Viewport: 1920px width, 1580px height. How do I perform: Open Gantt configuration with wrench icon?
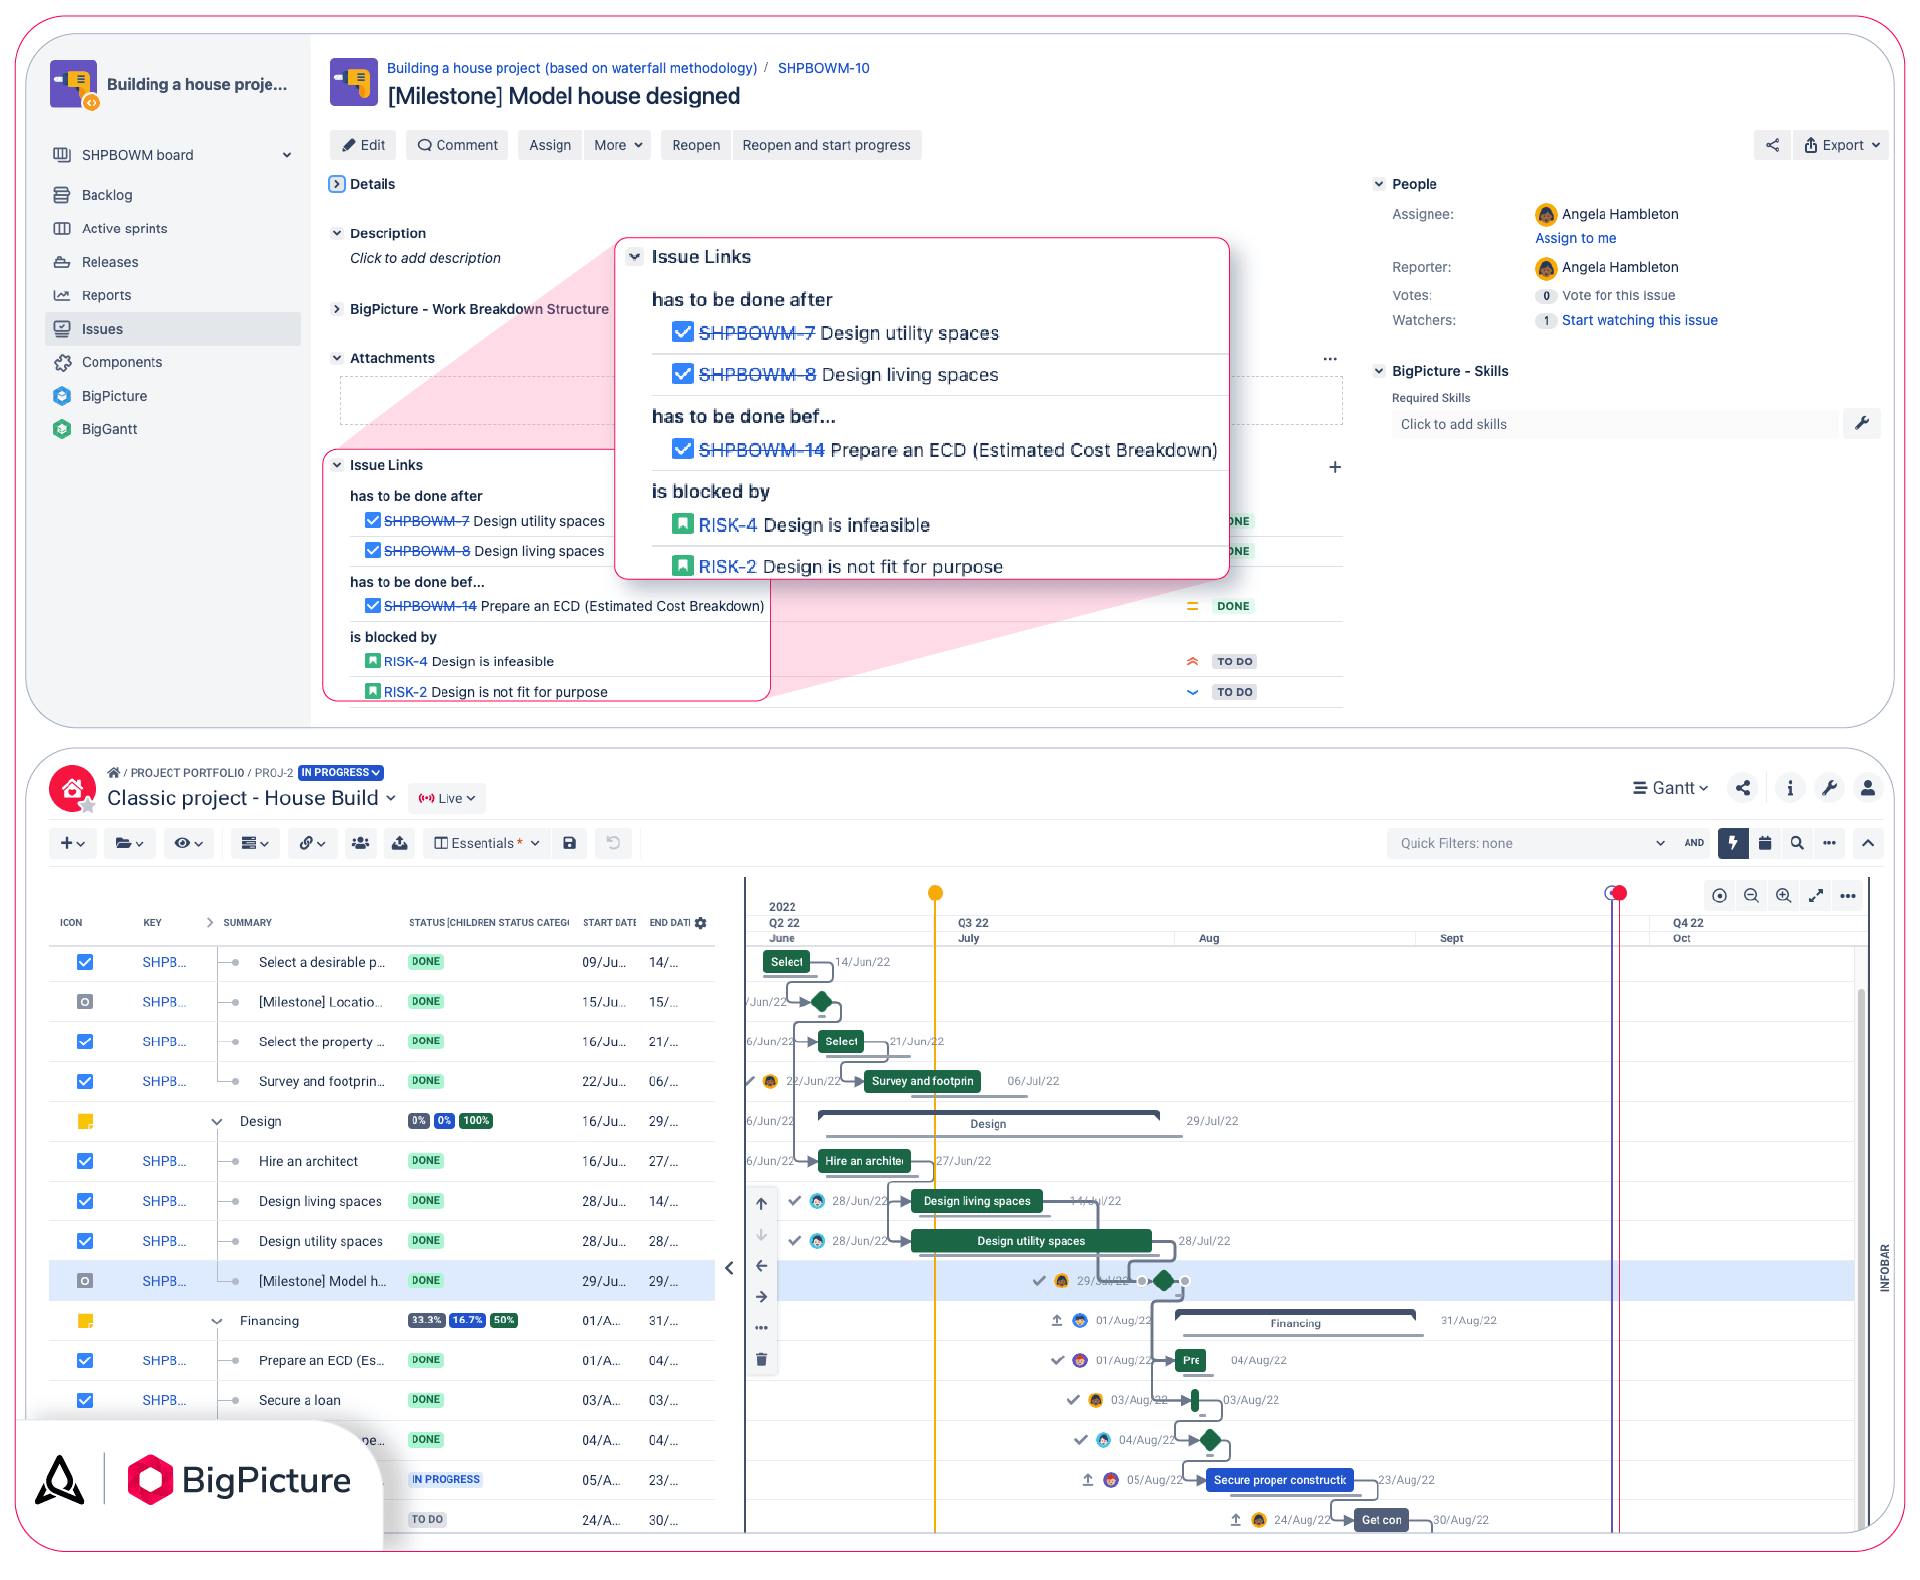point(1829,788)
